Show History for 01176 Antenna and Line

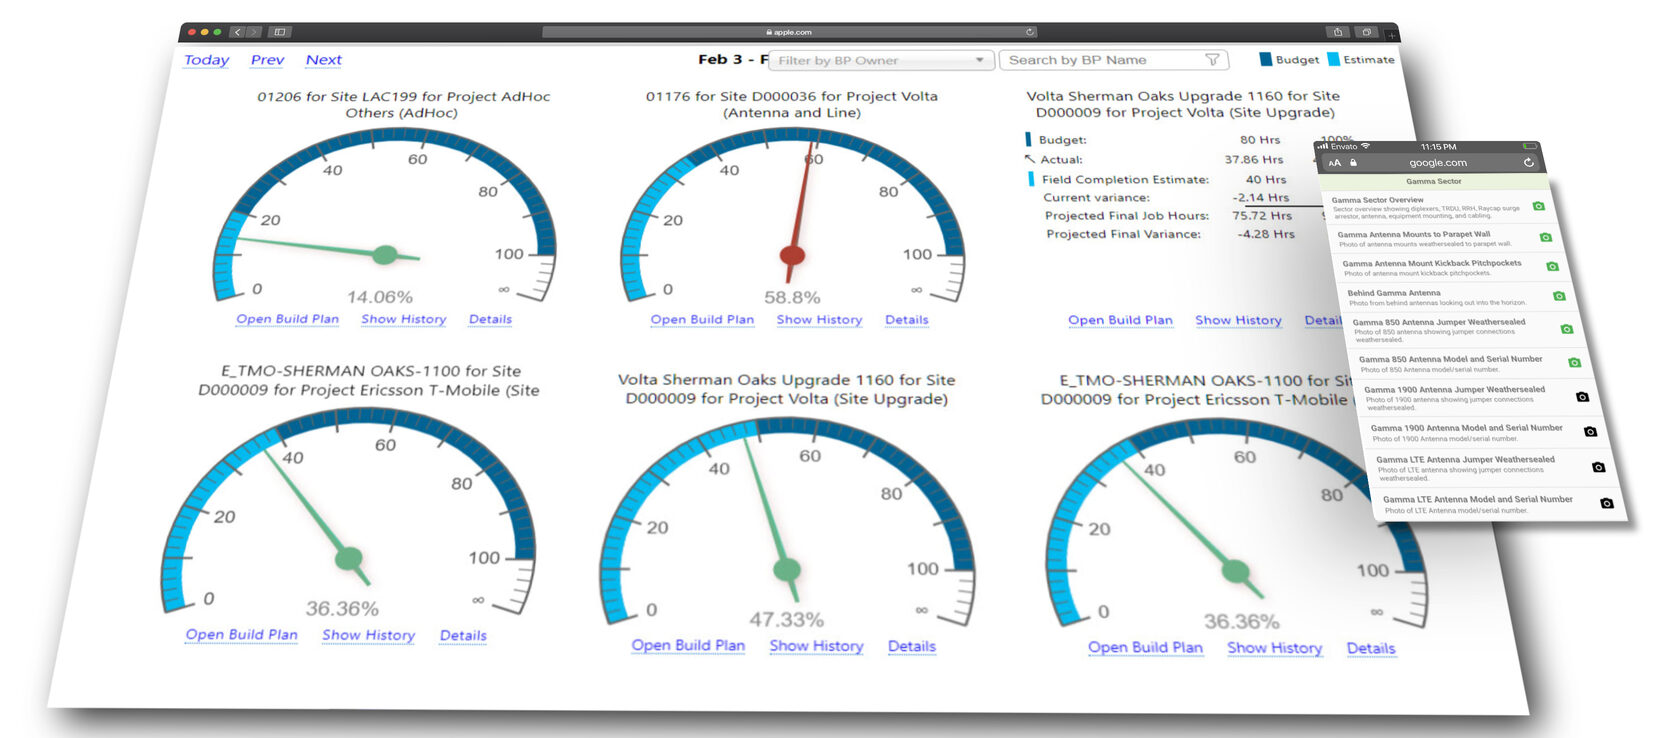(x=819, y=320)
